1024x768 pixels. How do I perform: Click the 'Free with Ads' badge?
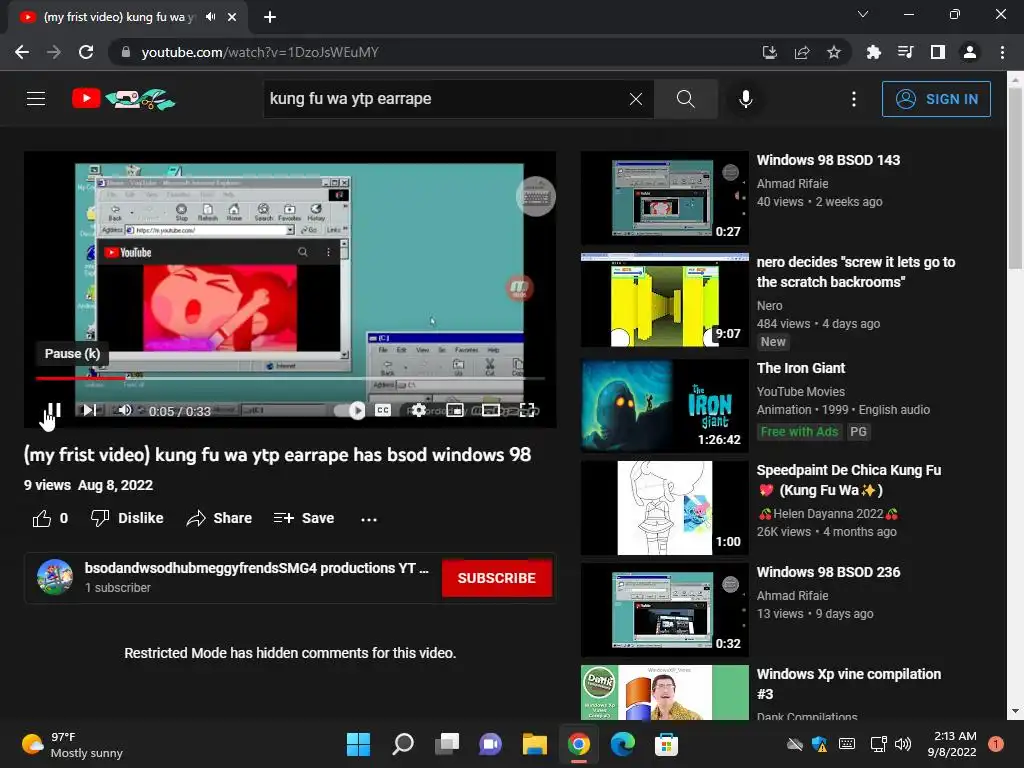[799, 432]
